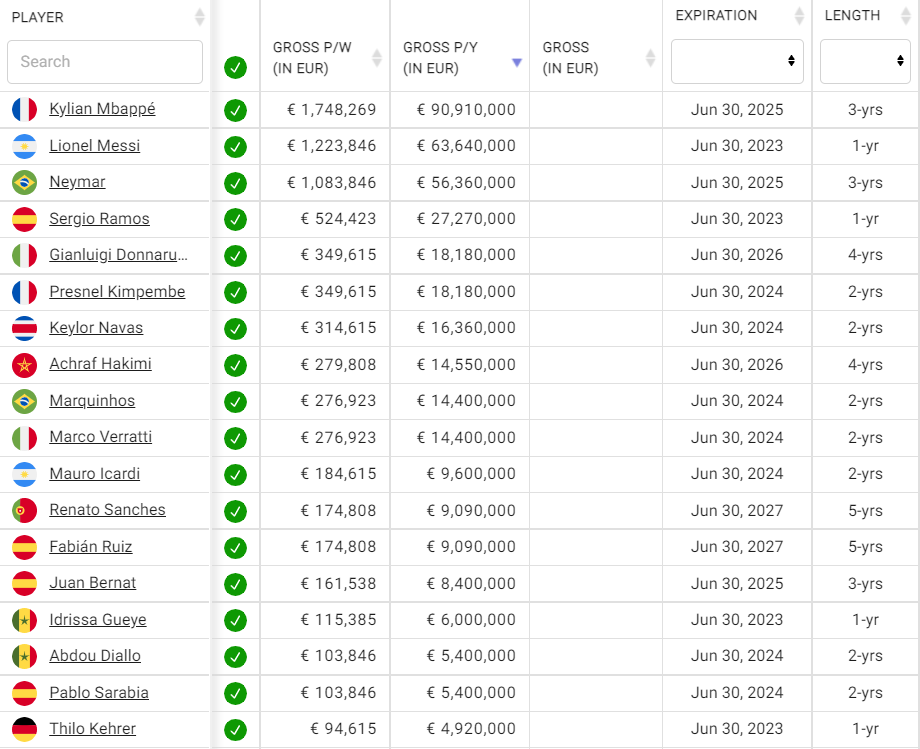
Task: Click the verified check for Lionel Messi
Action: coord(235,147)
